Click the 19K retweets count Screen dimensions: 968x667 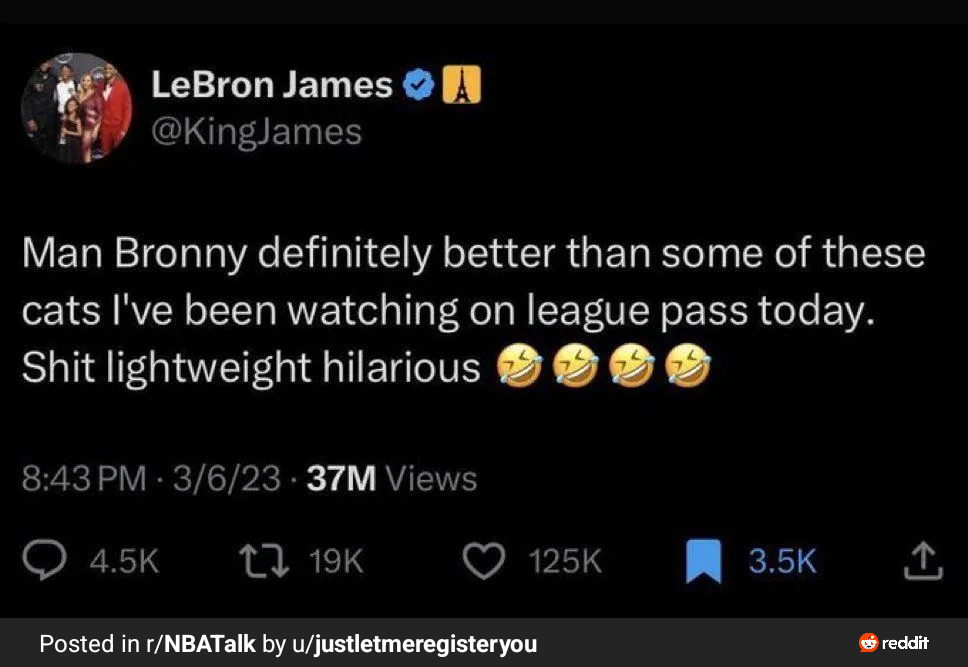click(x=336, y=561)
